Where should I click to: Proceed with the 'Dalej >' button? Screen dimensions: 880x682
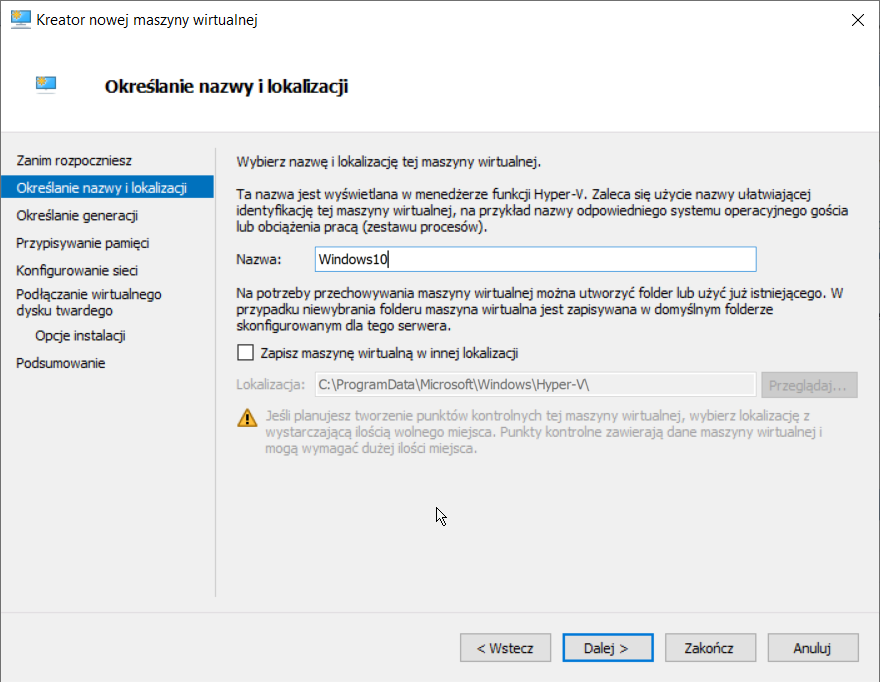[606, 647]
